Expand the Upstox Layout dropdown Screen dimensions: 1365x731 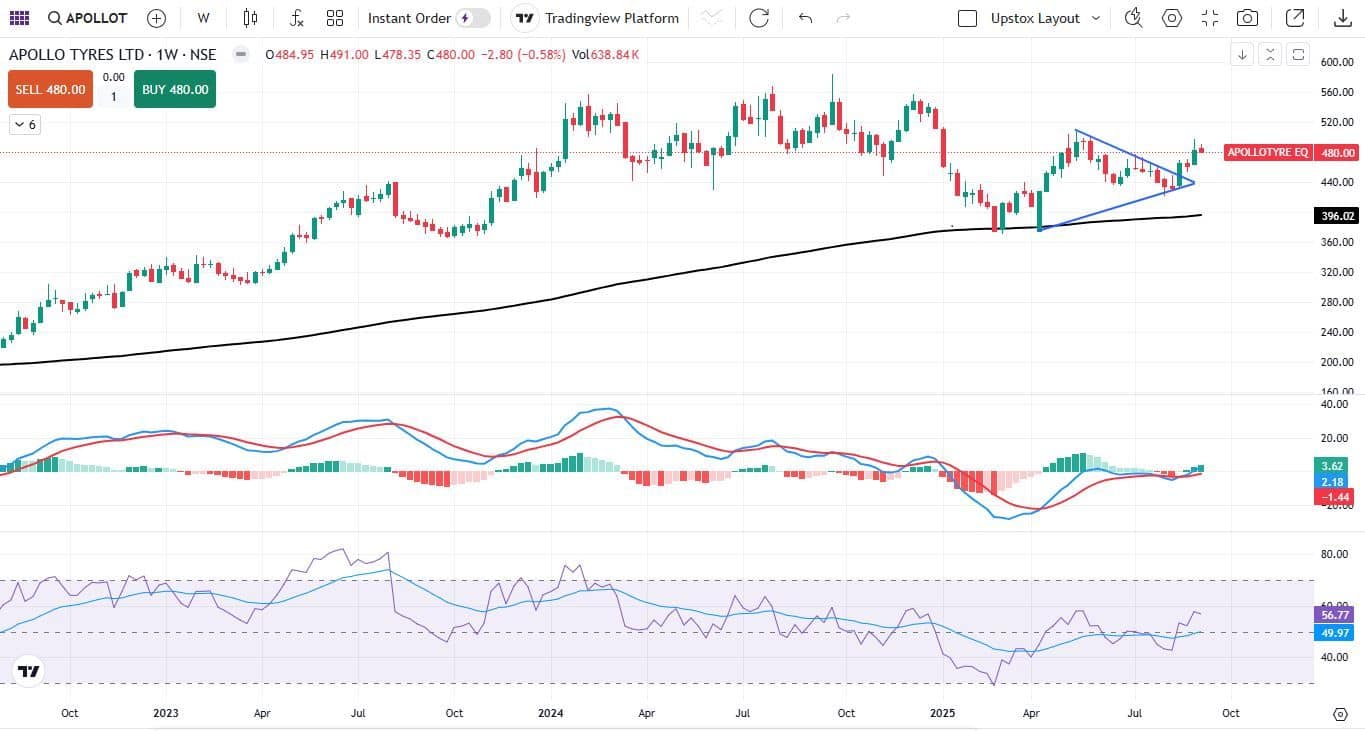coord(1045,18)
